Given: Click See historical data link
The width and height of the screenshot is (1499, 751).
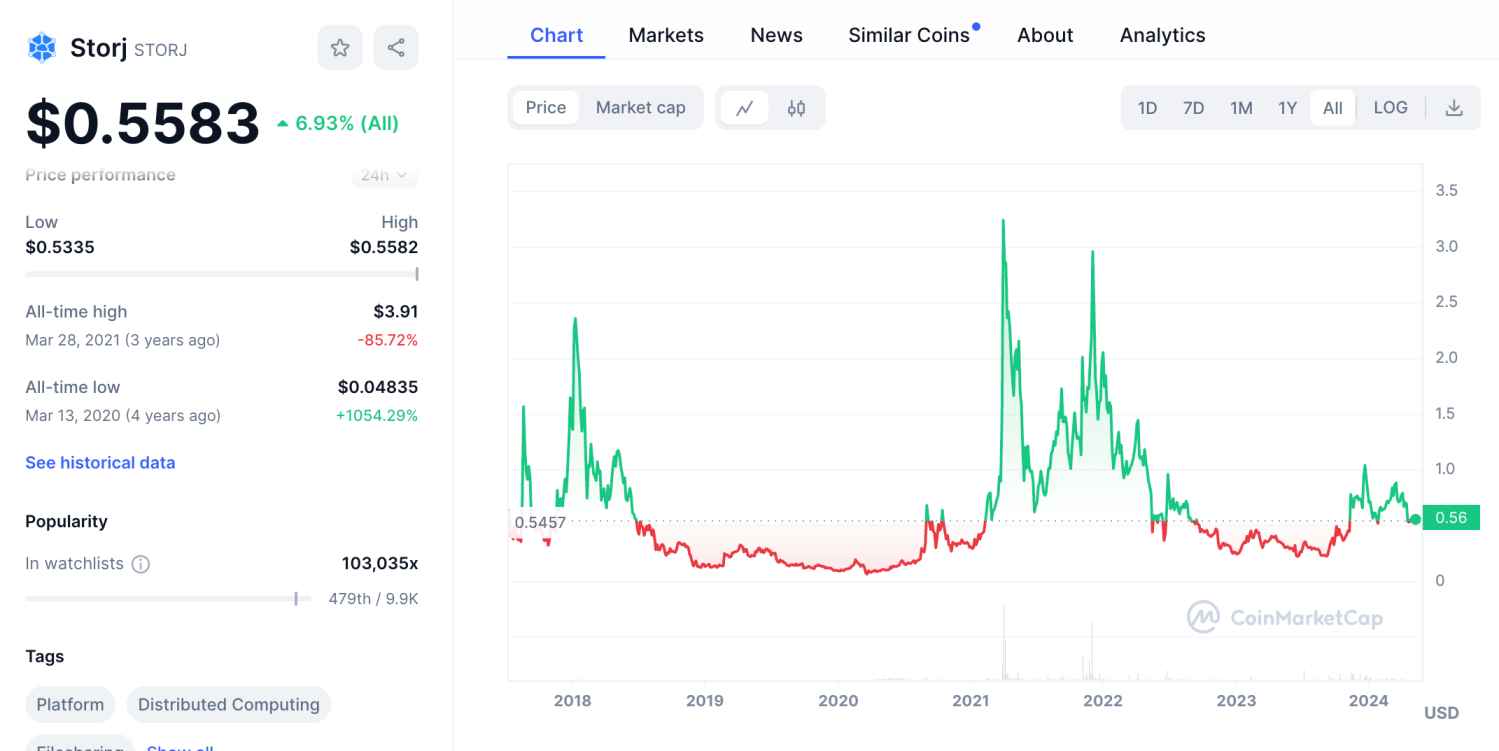Looking at the screenshot, I should [100, 462].
